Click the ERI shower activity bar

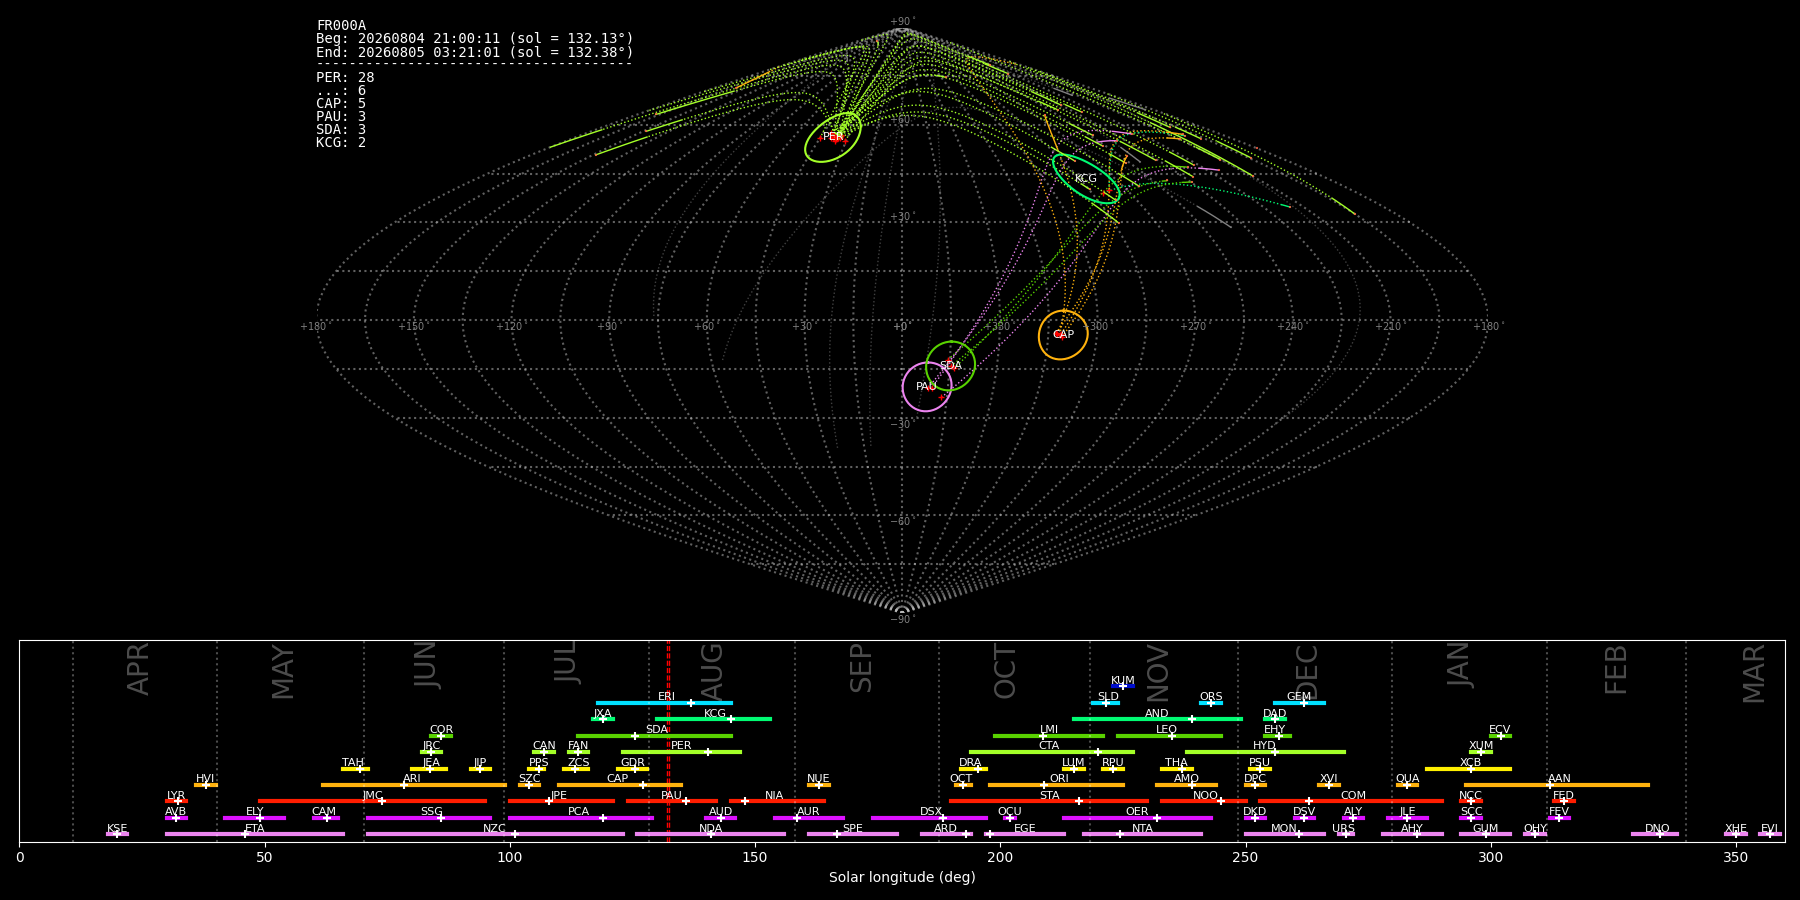(x=664, y=703)
